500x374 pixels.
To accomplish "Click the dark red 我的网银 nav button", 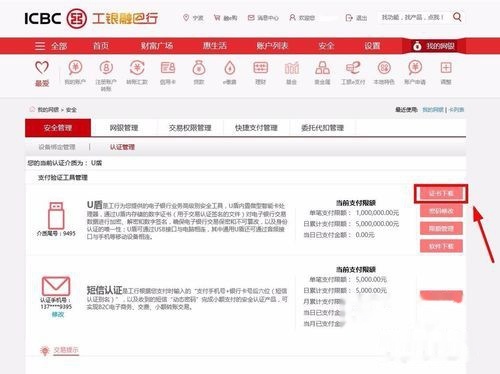I will (434, 46).
